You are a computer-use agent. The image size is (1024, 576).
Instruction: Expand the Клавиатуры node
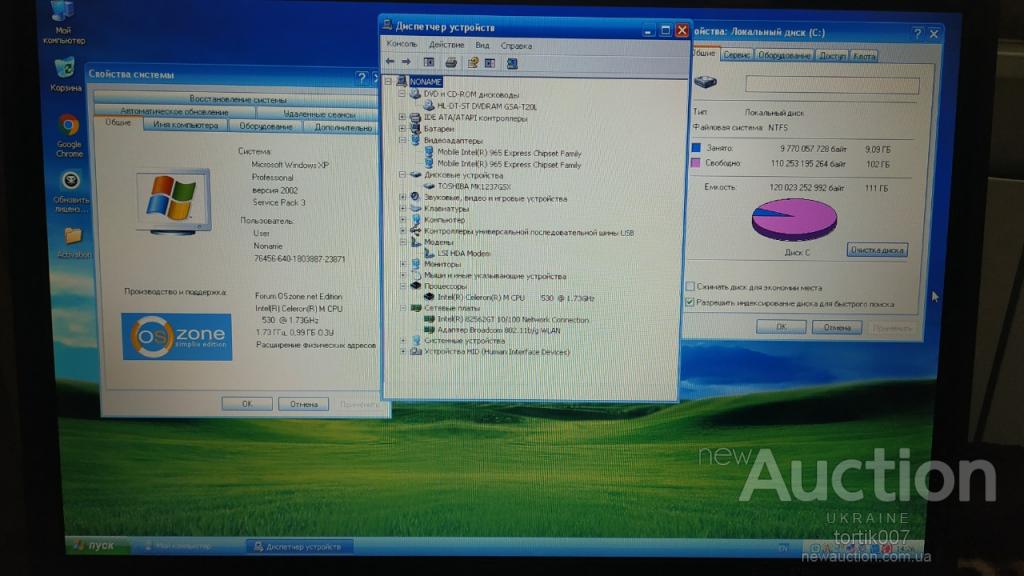coord(402,209)
